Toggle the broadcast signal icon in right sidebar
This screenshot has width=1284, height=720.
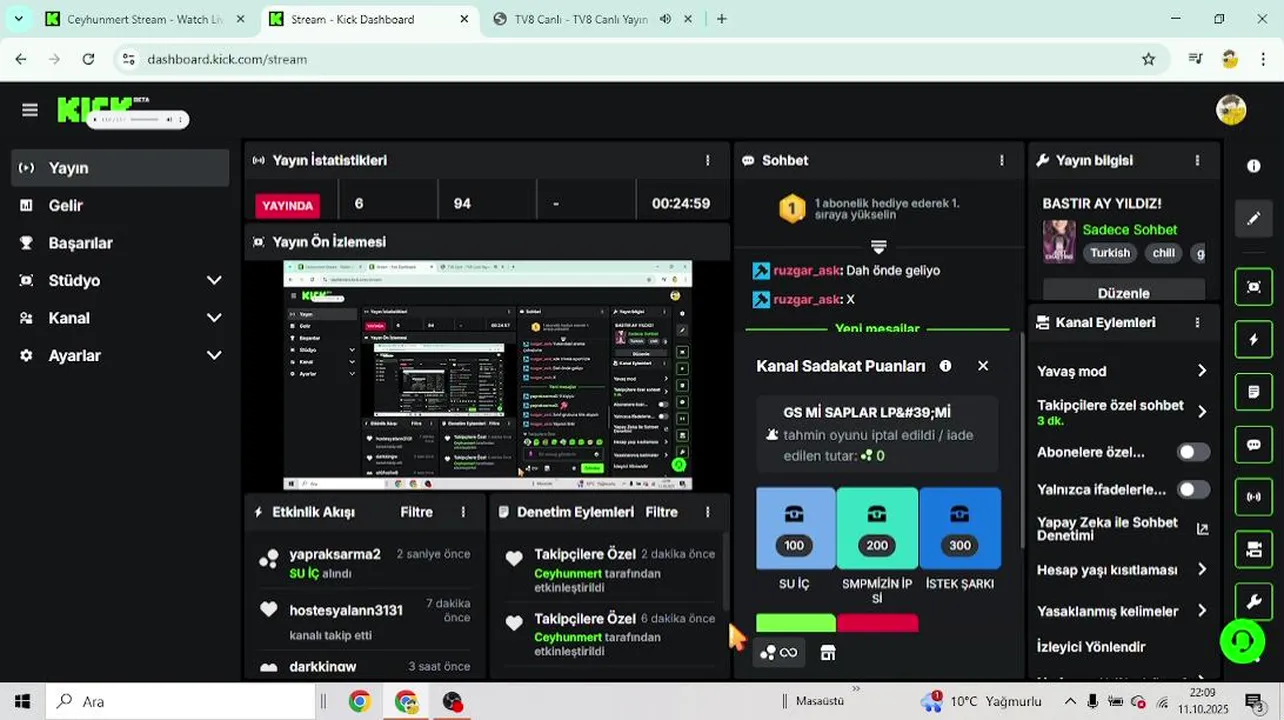click(x=1254, y=496)
